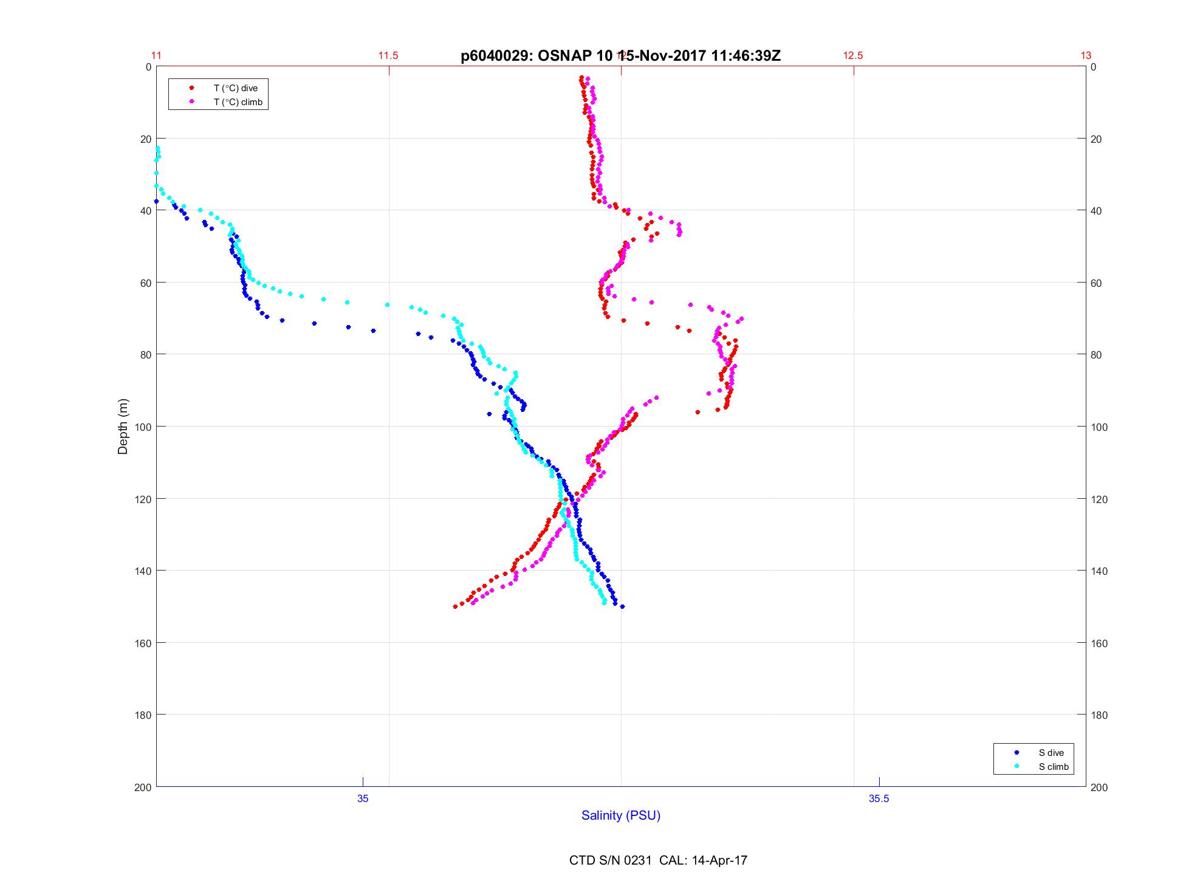Screen dimensions: 1200x885
Task: Click the left depth axis tick label 40
Action: pos(145,211)
